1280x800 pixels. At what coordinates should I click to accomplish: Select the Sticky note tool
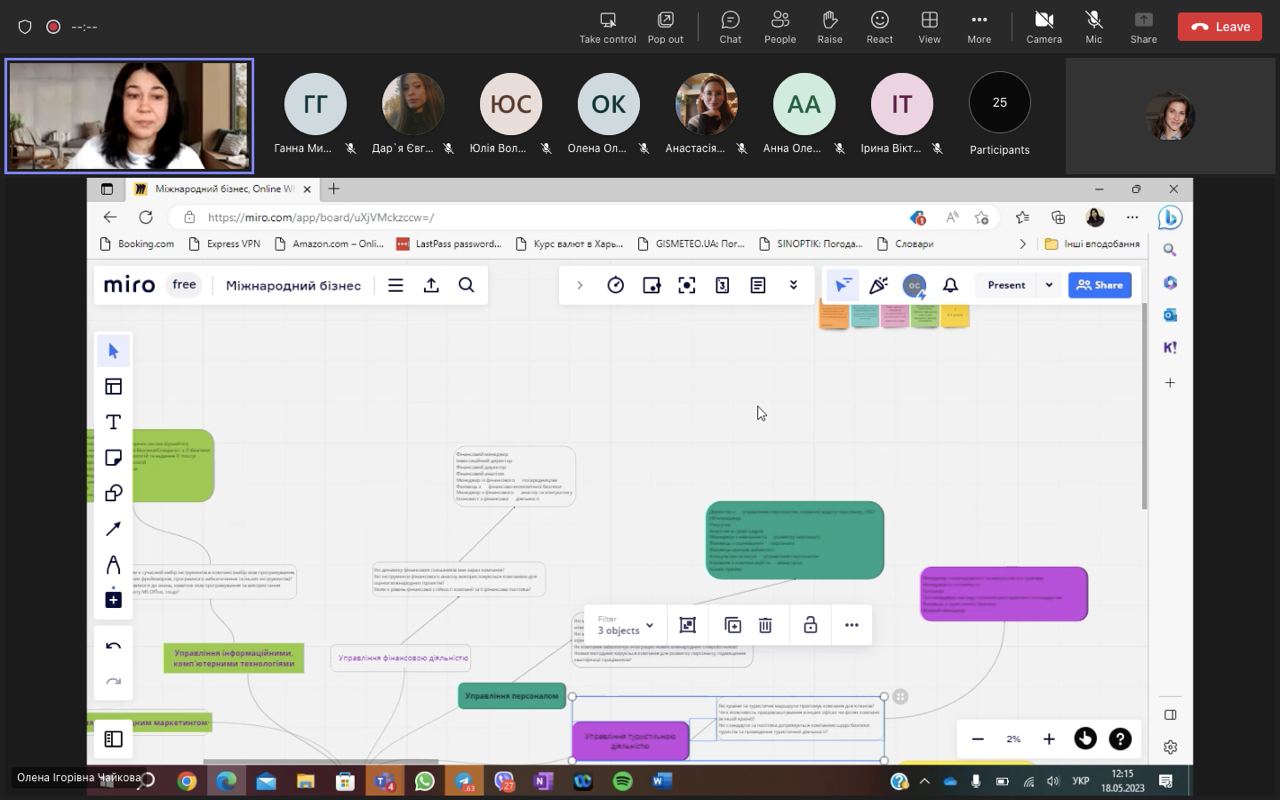113,458
